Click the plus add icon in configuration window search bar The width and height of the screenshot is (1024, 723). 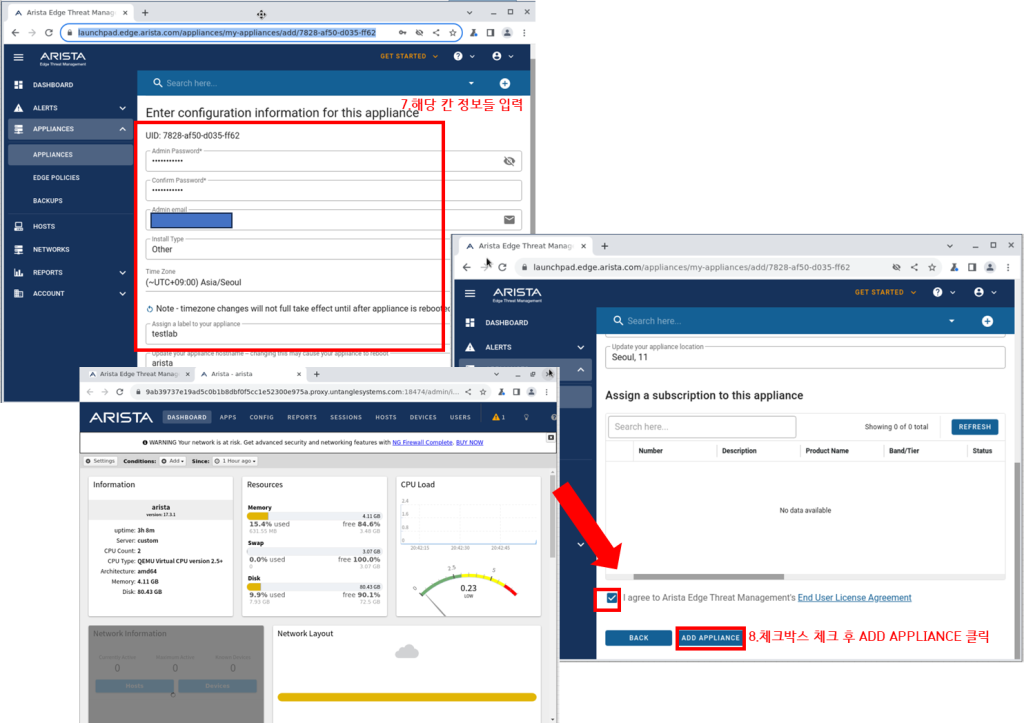click(x=505, y=84)
